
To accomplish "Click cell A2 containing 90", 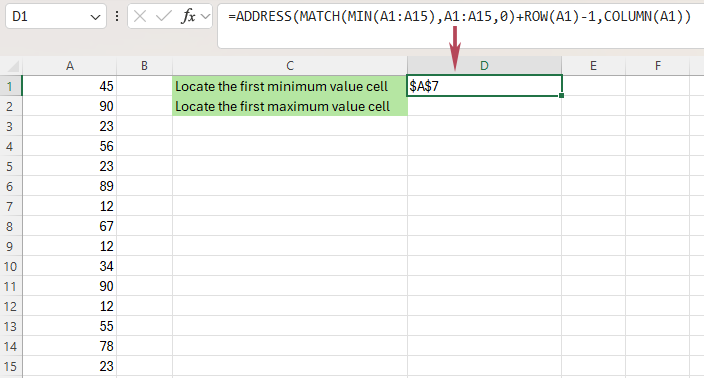I will [x=70, y=106].
